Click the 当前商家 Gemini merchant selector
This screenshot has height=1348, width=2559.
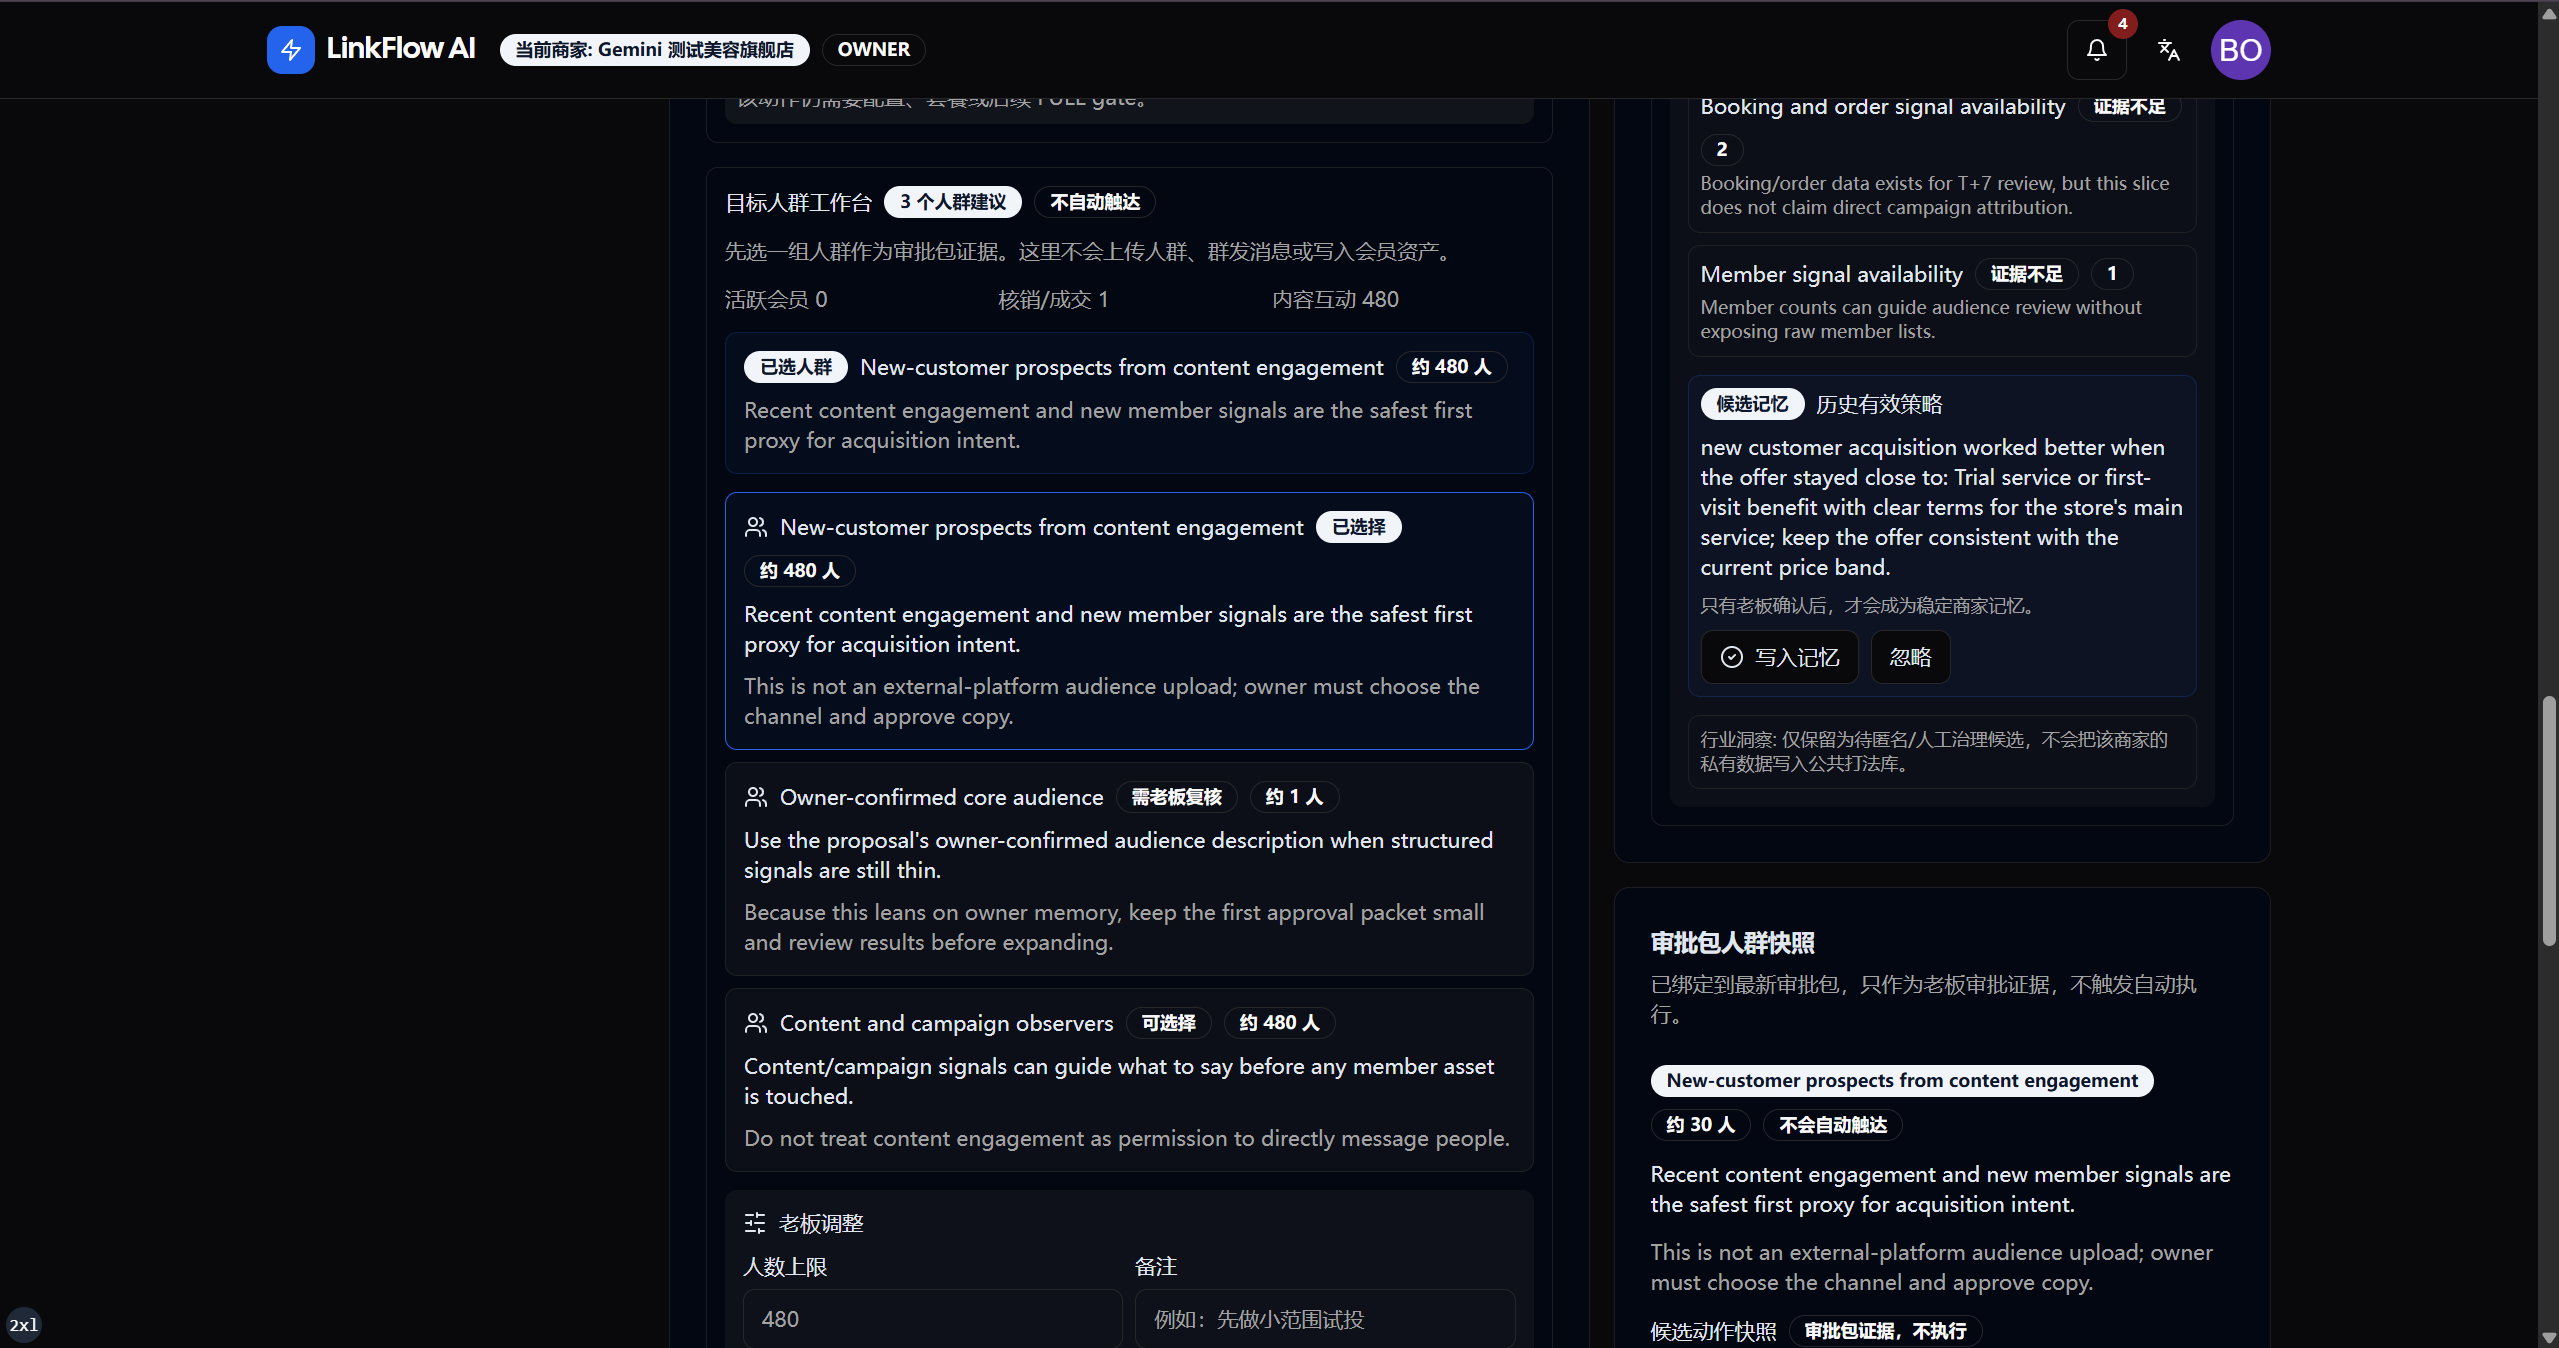click(x=654, y=50)
